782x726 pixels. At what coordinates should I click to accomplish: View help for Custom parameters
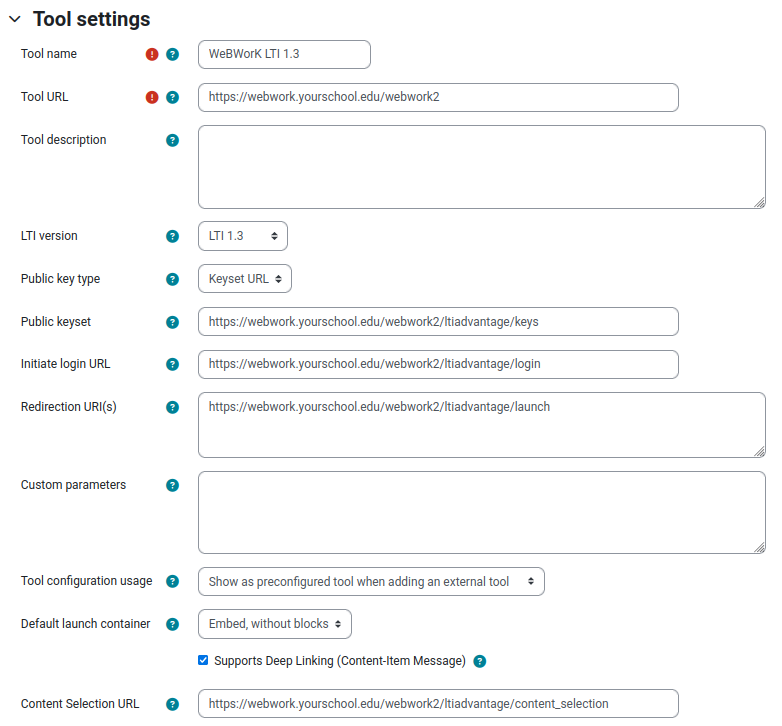tap(173, 485)
